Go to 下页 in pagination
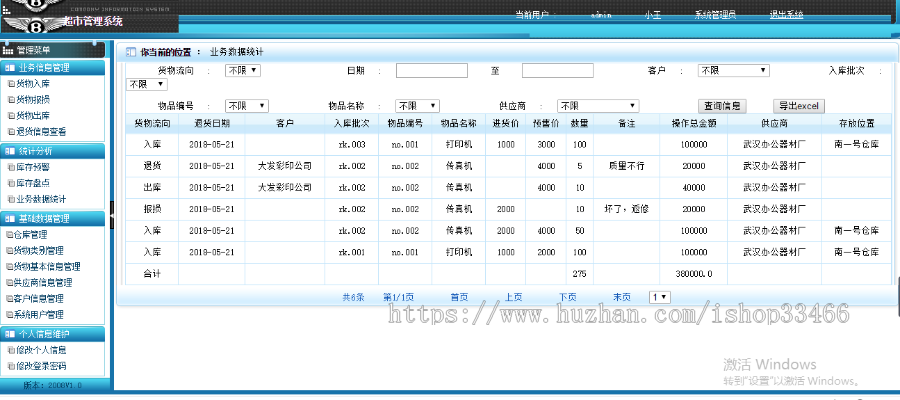900x400 pixels. (568, 297)
